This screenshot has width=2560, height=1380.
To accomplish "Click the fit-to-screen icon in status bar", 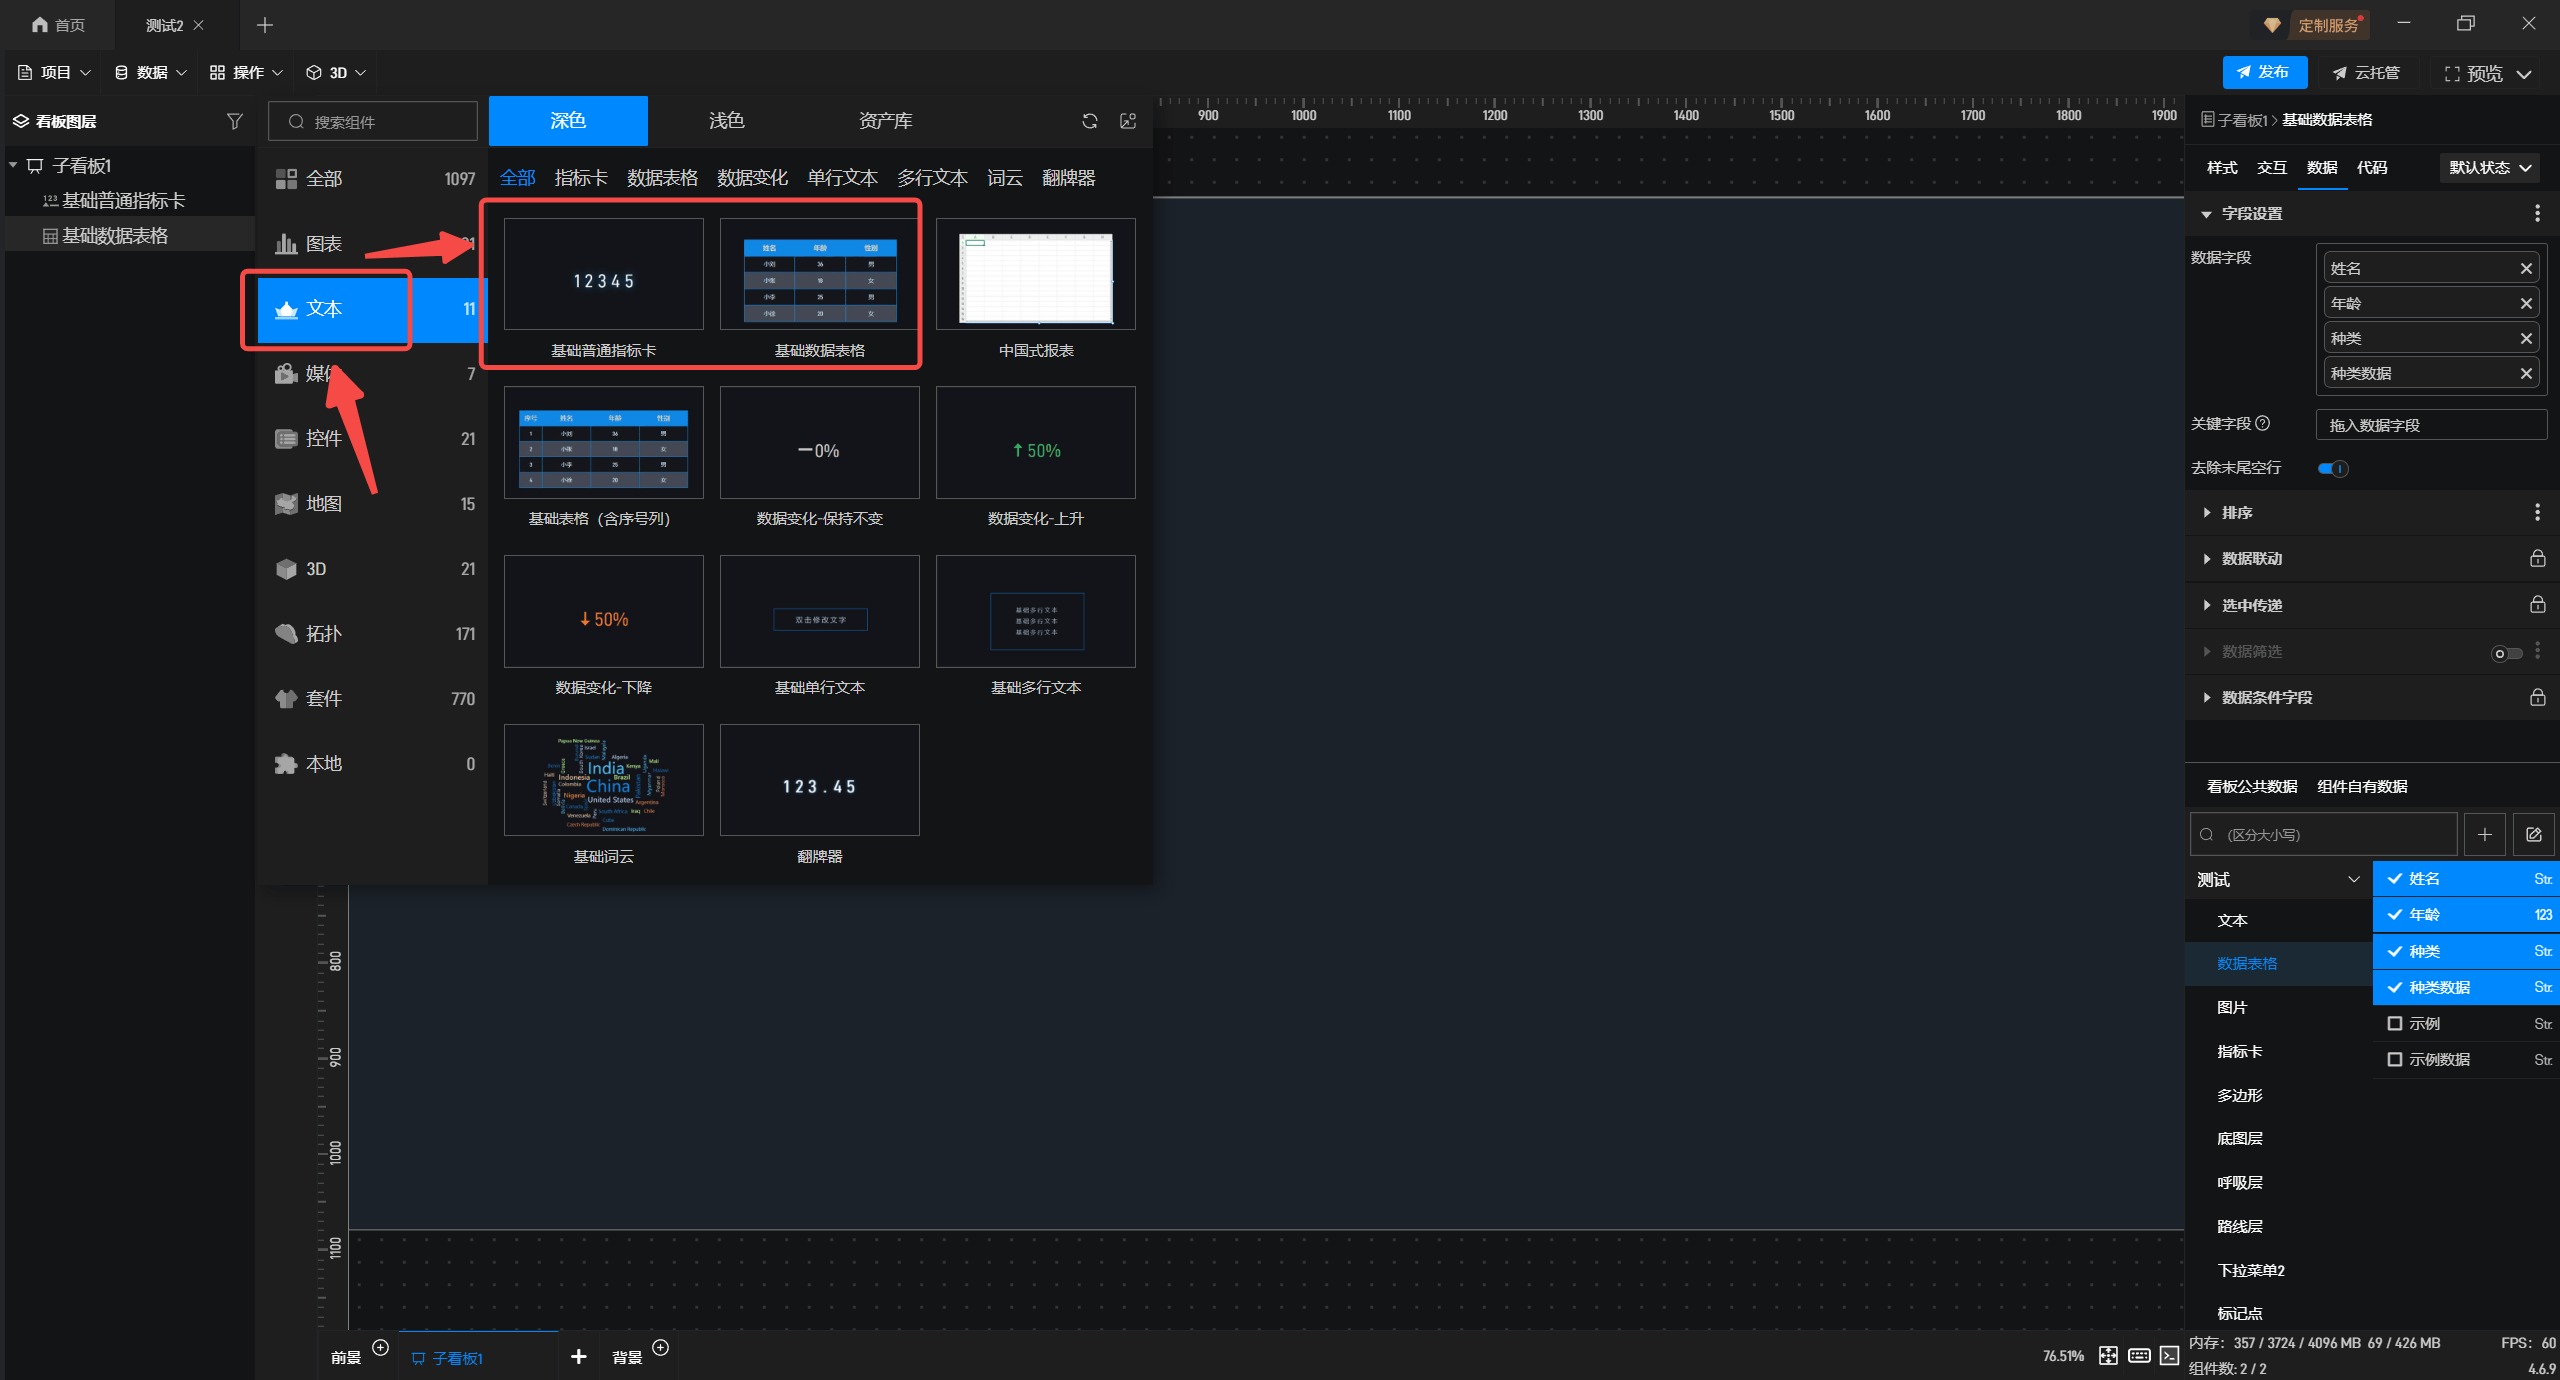I will (x=2108, y=1355).
